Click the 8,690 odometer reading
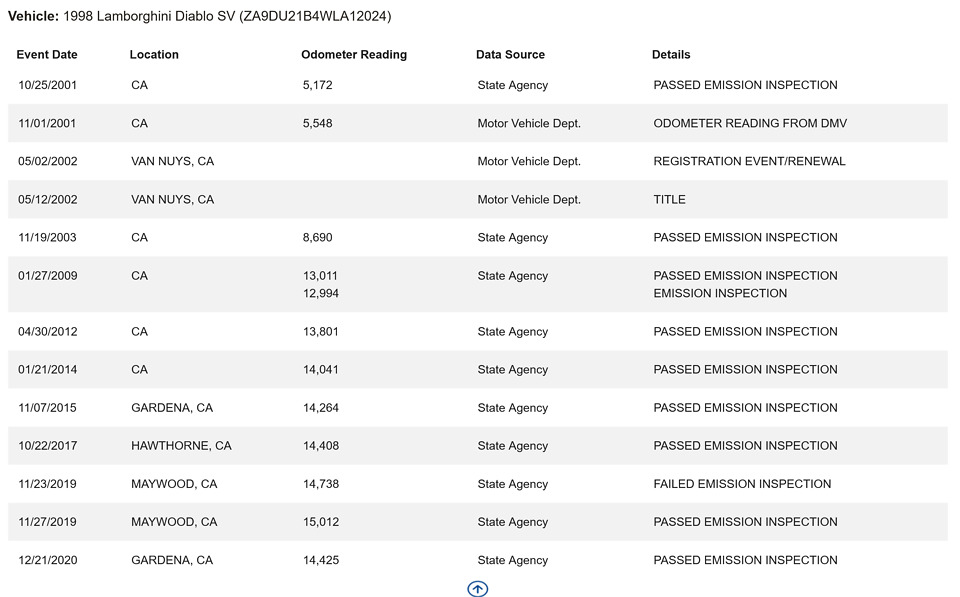Screen dimensions: 960x597 click(318, 238)
